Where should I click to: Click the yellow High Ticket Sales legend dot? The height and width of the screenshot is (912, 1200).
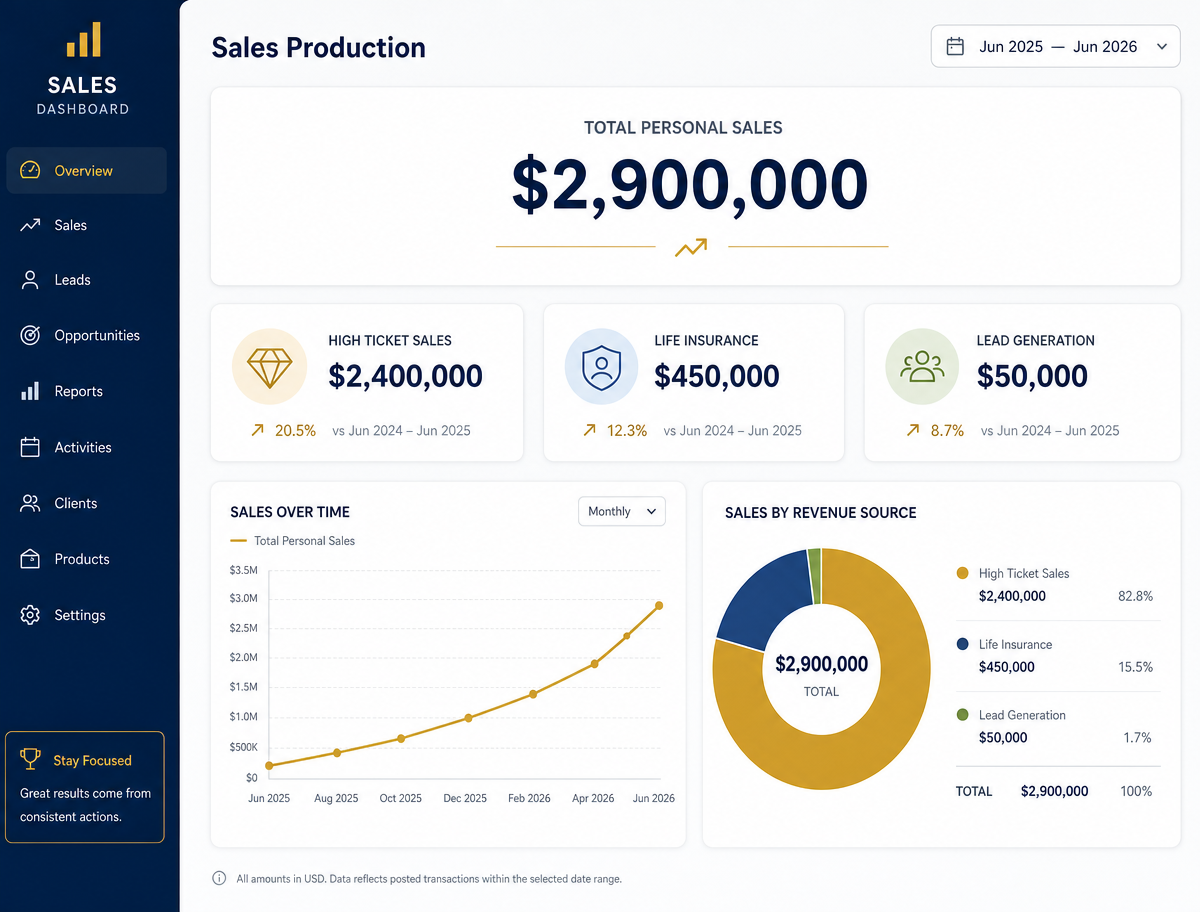pyautogui.click(x=962, y=573)
